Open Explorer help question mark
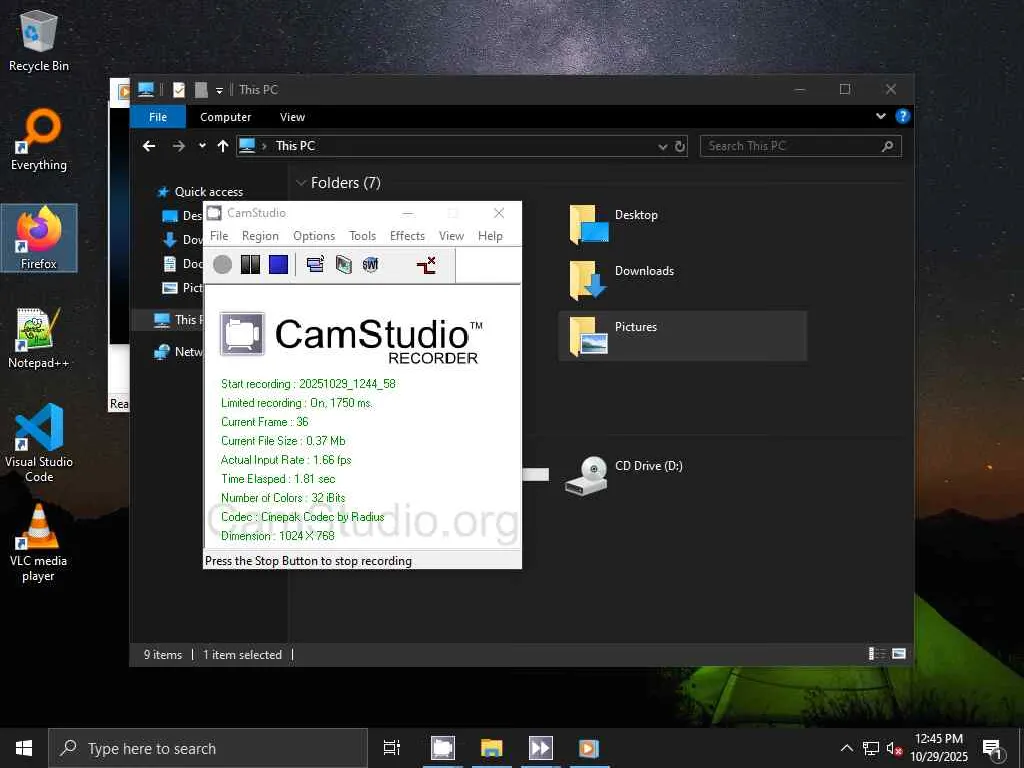 click(903, 116)
